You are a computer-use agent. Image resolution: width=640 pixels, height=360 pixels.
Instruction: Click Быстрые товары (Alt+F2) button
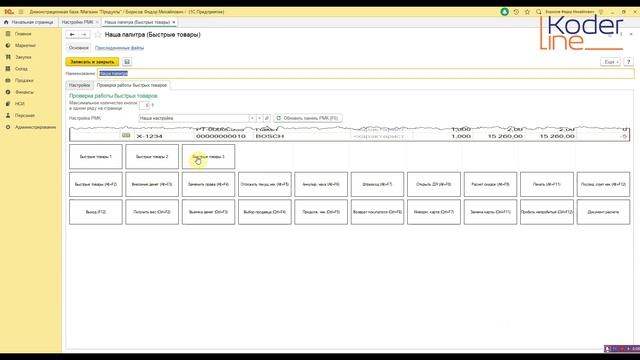pyautogui.click(x=96, y=184)
